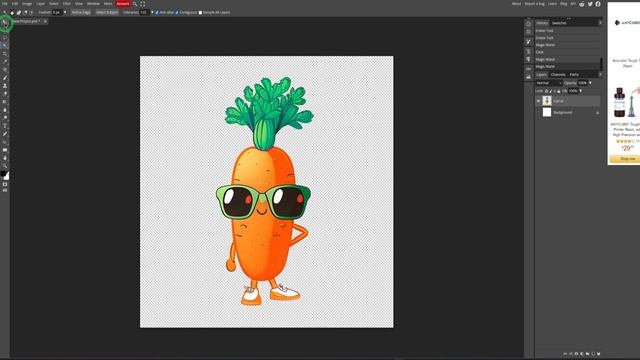640x360 pixels.
Task: Toggle lock transparent pixels in Layers panel
Action: click(x=547, y=91)
